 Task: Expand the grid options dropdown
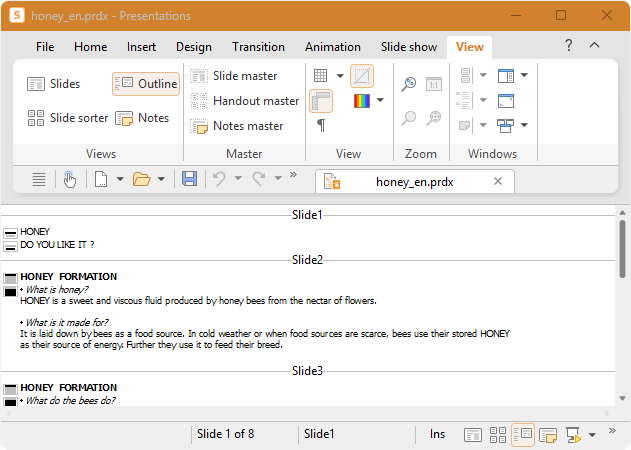[x=340, y=76]
